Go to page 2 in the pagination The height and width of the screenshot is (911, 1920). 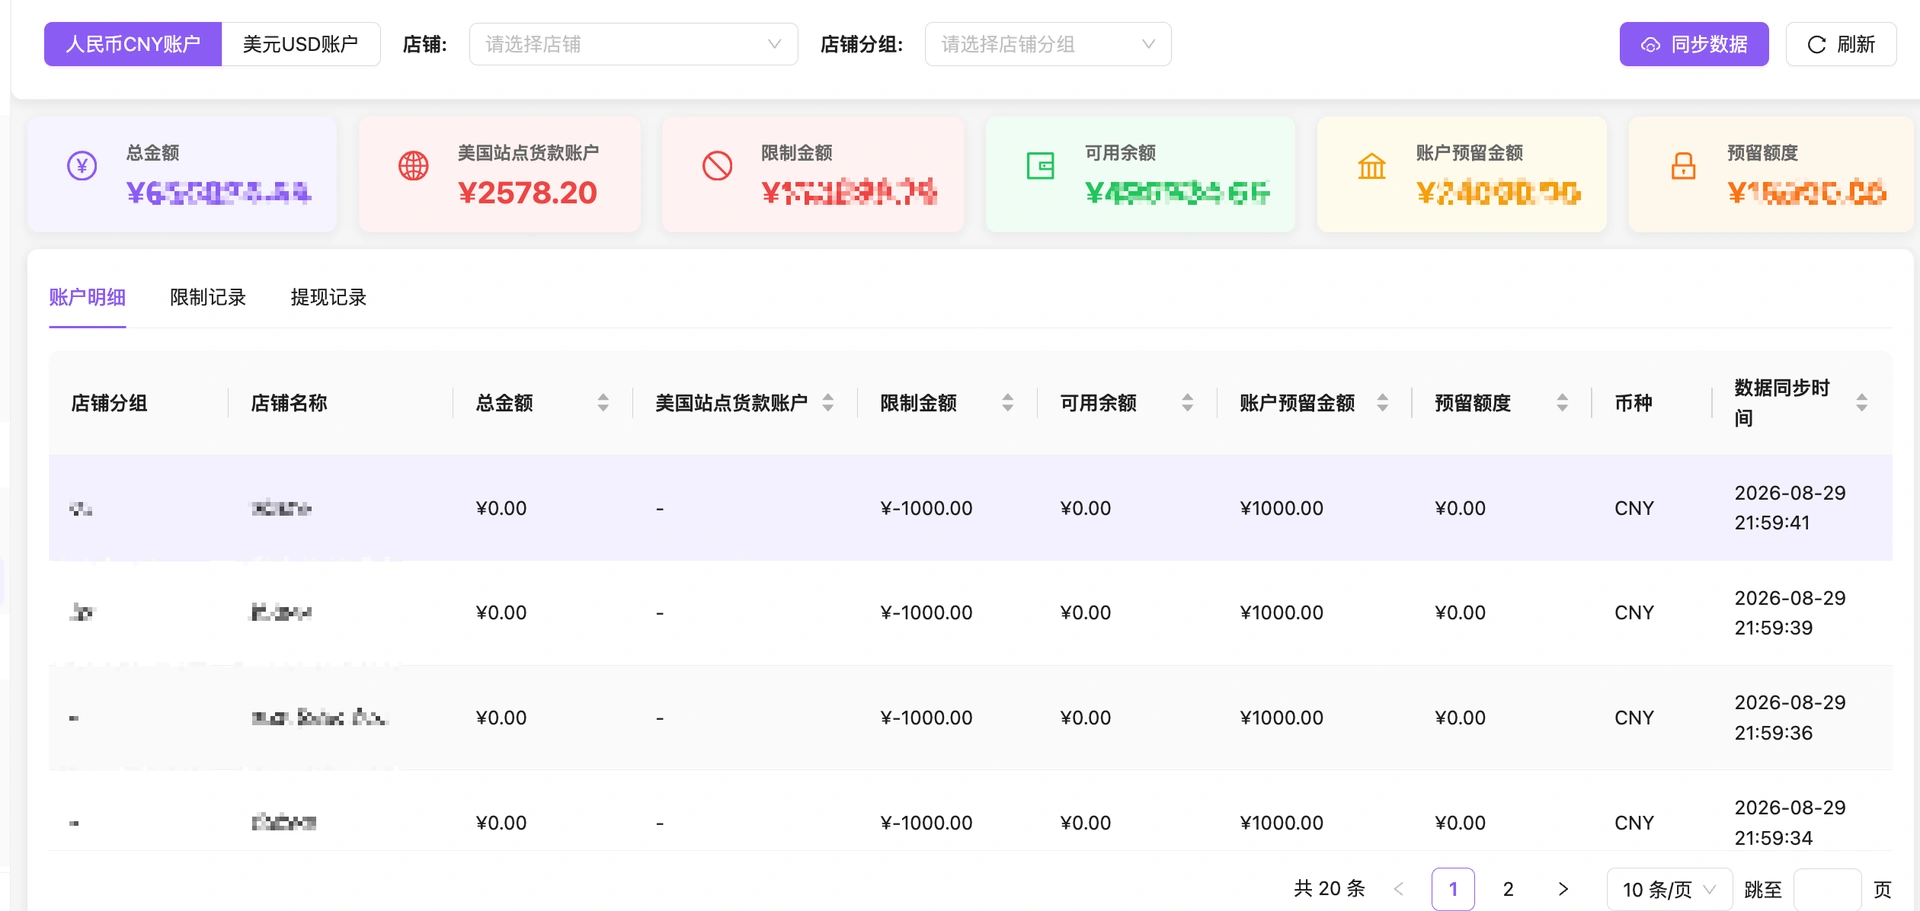[1508, 889]
